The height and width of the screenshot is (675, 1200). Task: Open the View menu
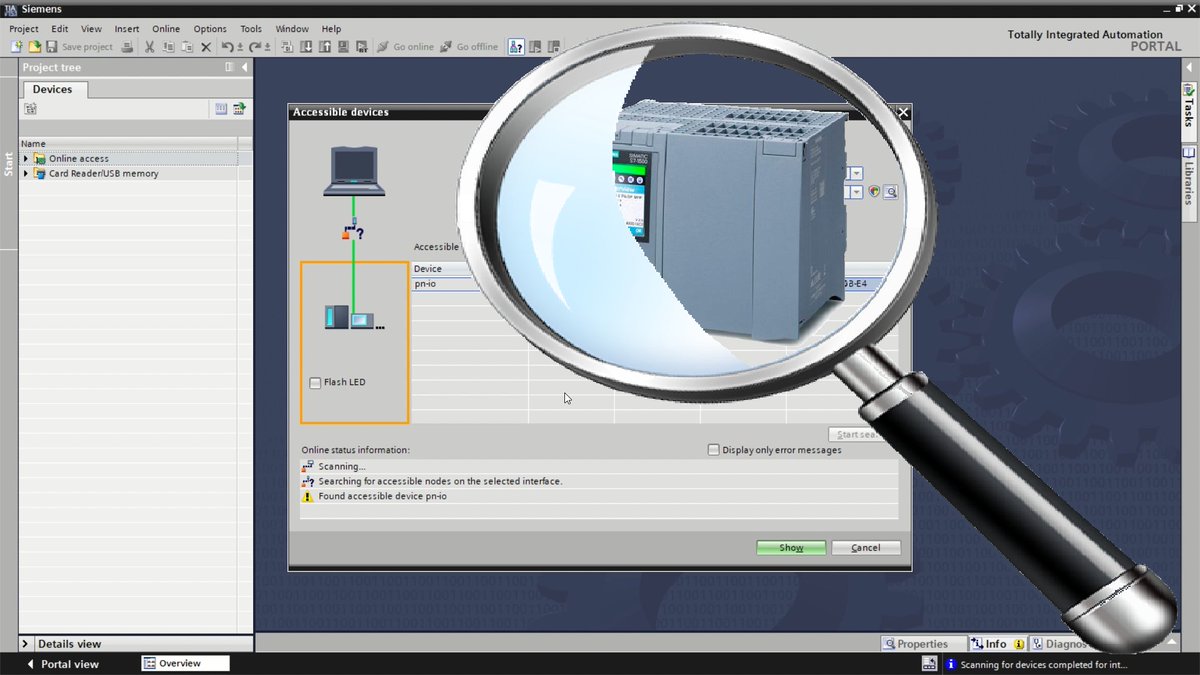pos(91,29)
